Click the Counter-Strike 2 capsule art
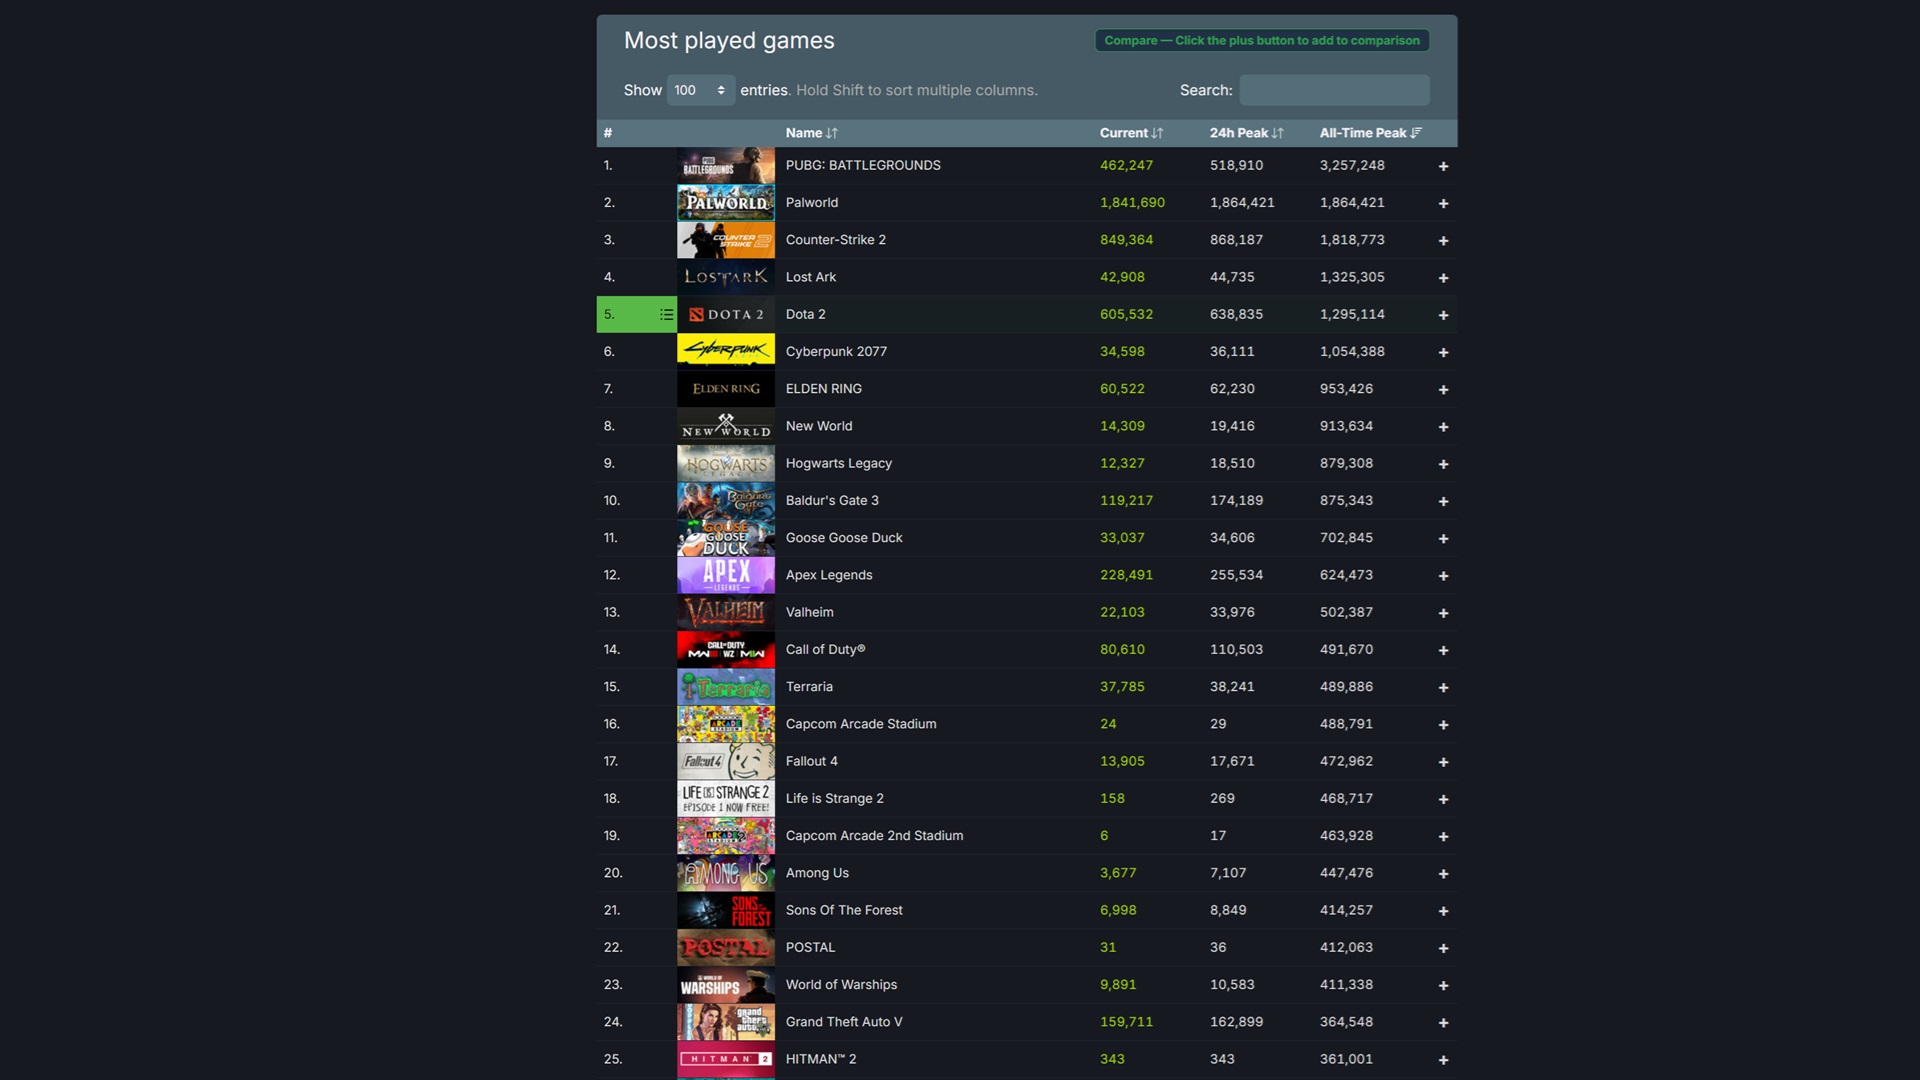Screen dimensions: 1920x1080 (725, 239)
